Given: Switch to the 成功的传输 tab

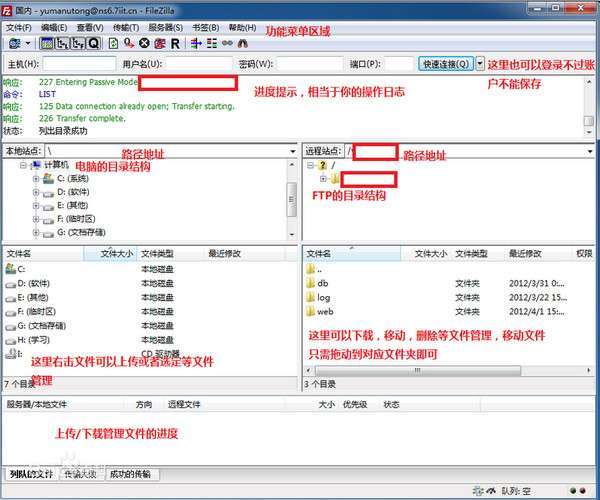Looking at the screenshot, I should coord(130,474).
